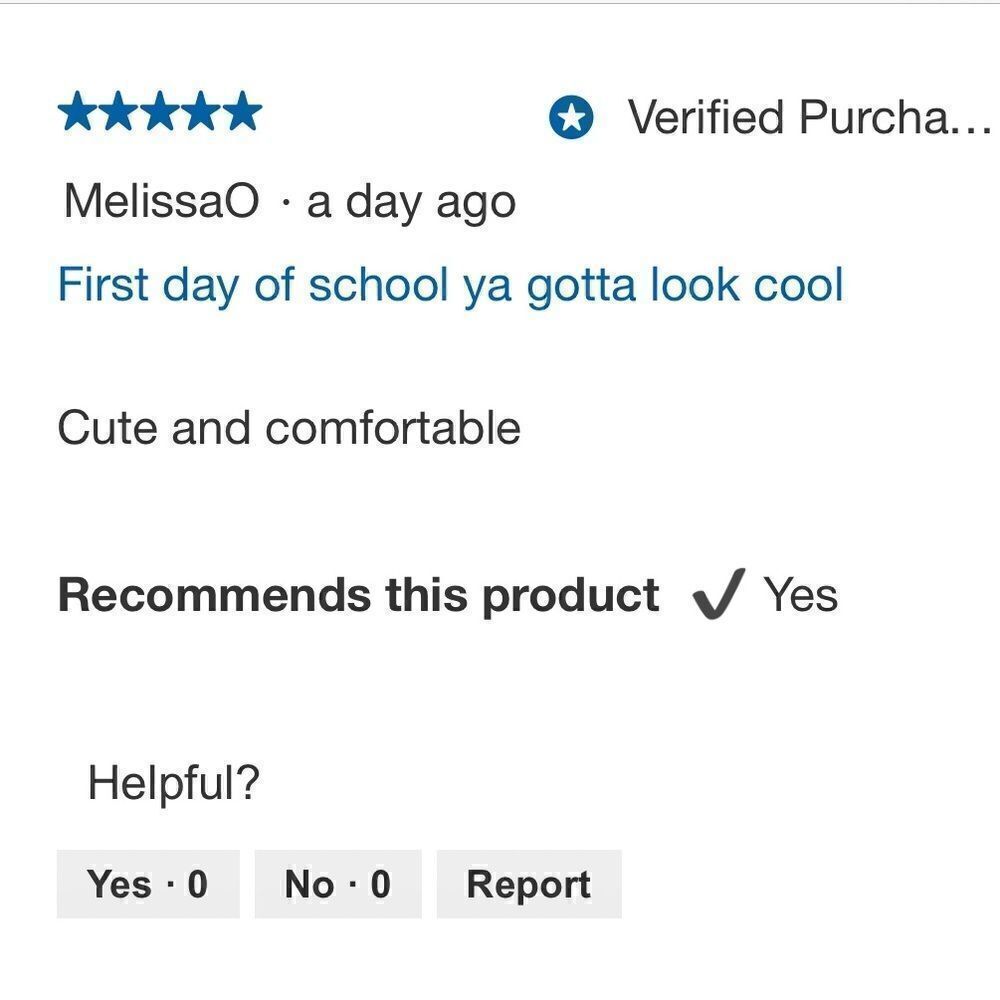
Task: Vote No · 0 as not helpful
Action: 338,884
